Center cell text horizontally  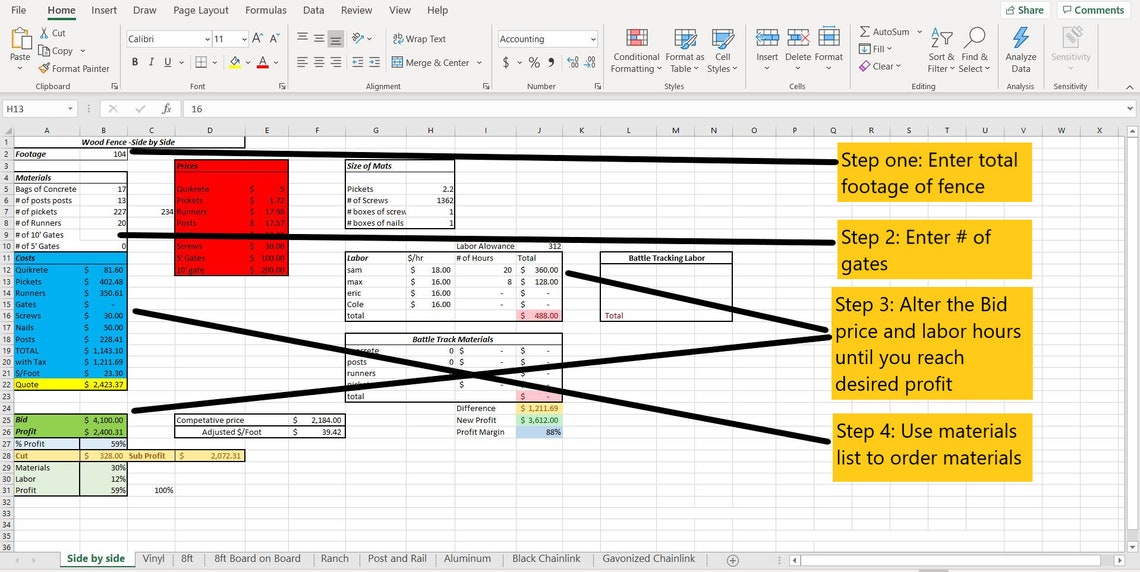coord(319,63)
